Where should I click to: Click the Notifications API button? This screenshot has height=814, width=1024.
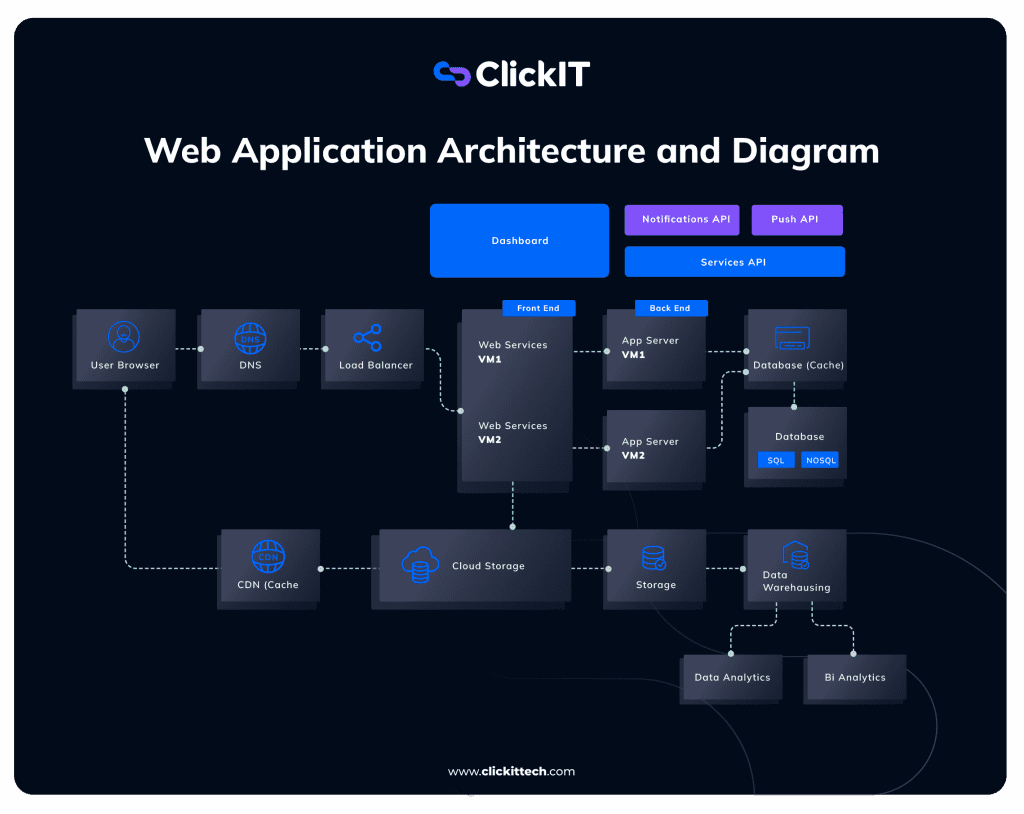click(x=681, y=220)
